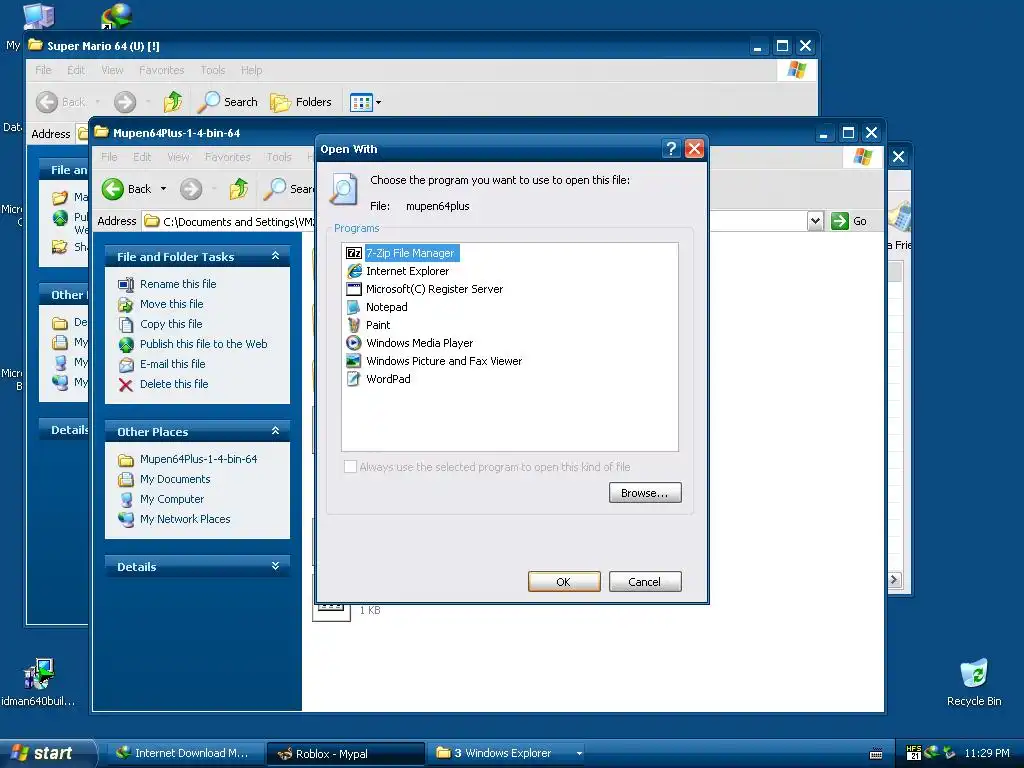Image resolution: width=1024 pixels, height=768 pixels.
Task: Click the taskbar clock showing 11:29 PM
Action: [987, 753]
